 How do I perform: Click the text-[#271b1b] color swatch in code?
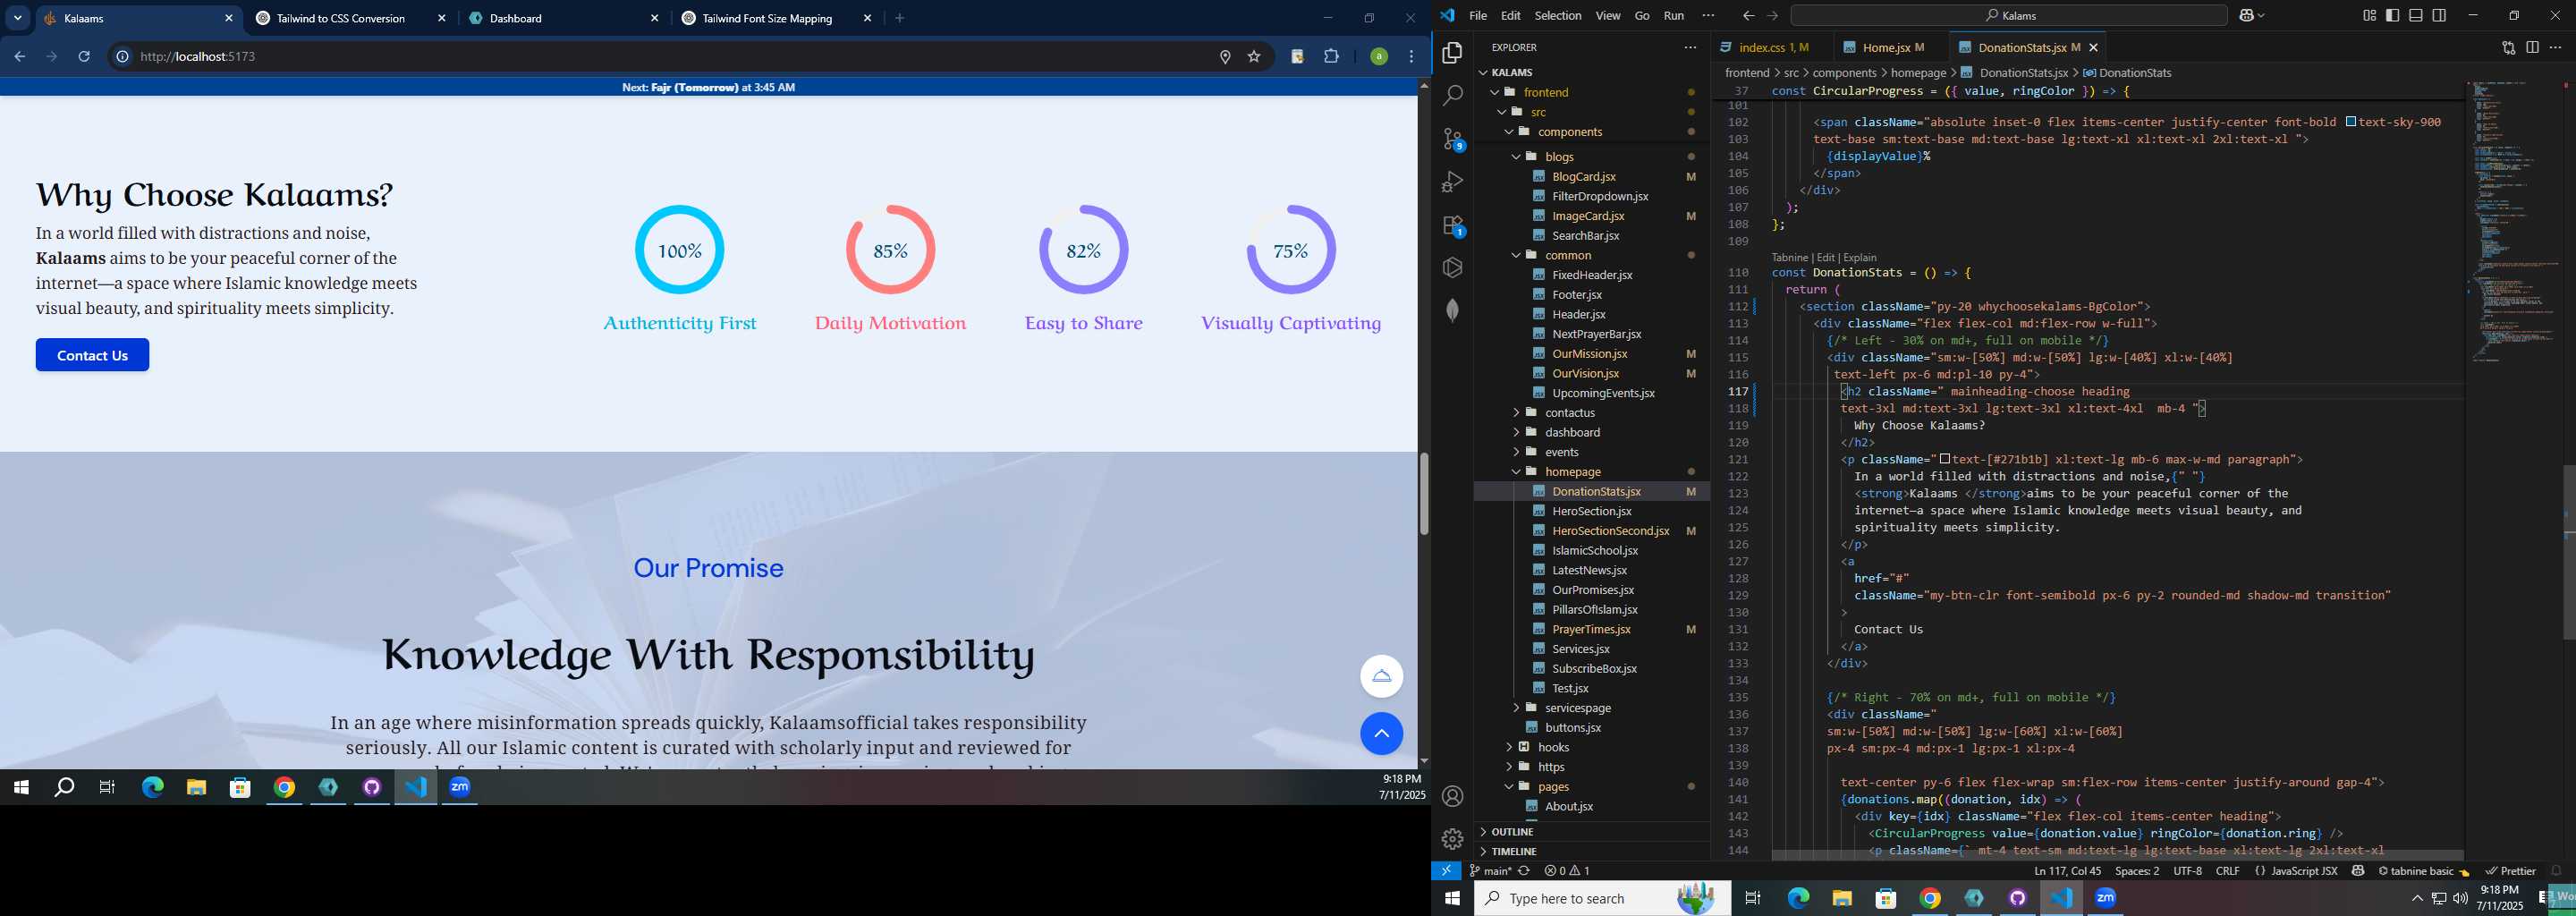coord(1944,459)
